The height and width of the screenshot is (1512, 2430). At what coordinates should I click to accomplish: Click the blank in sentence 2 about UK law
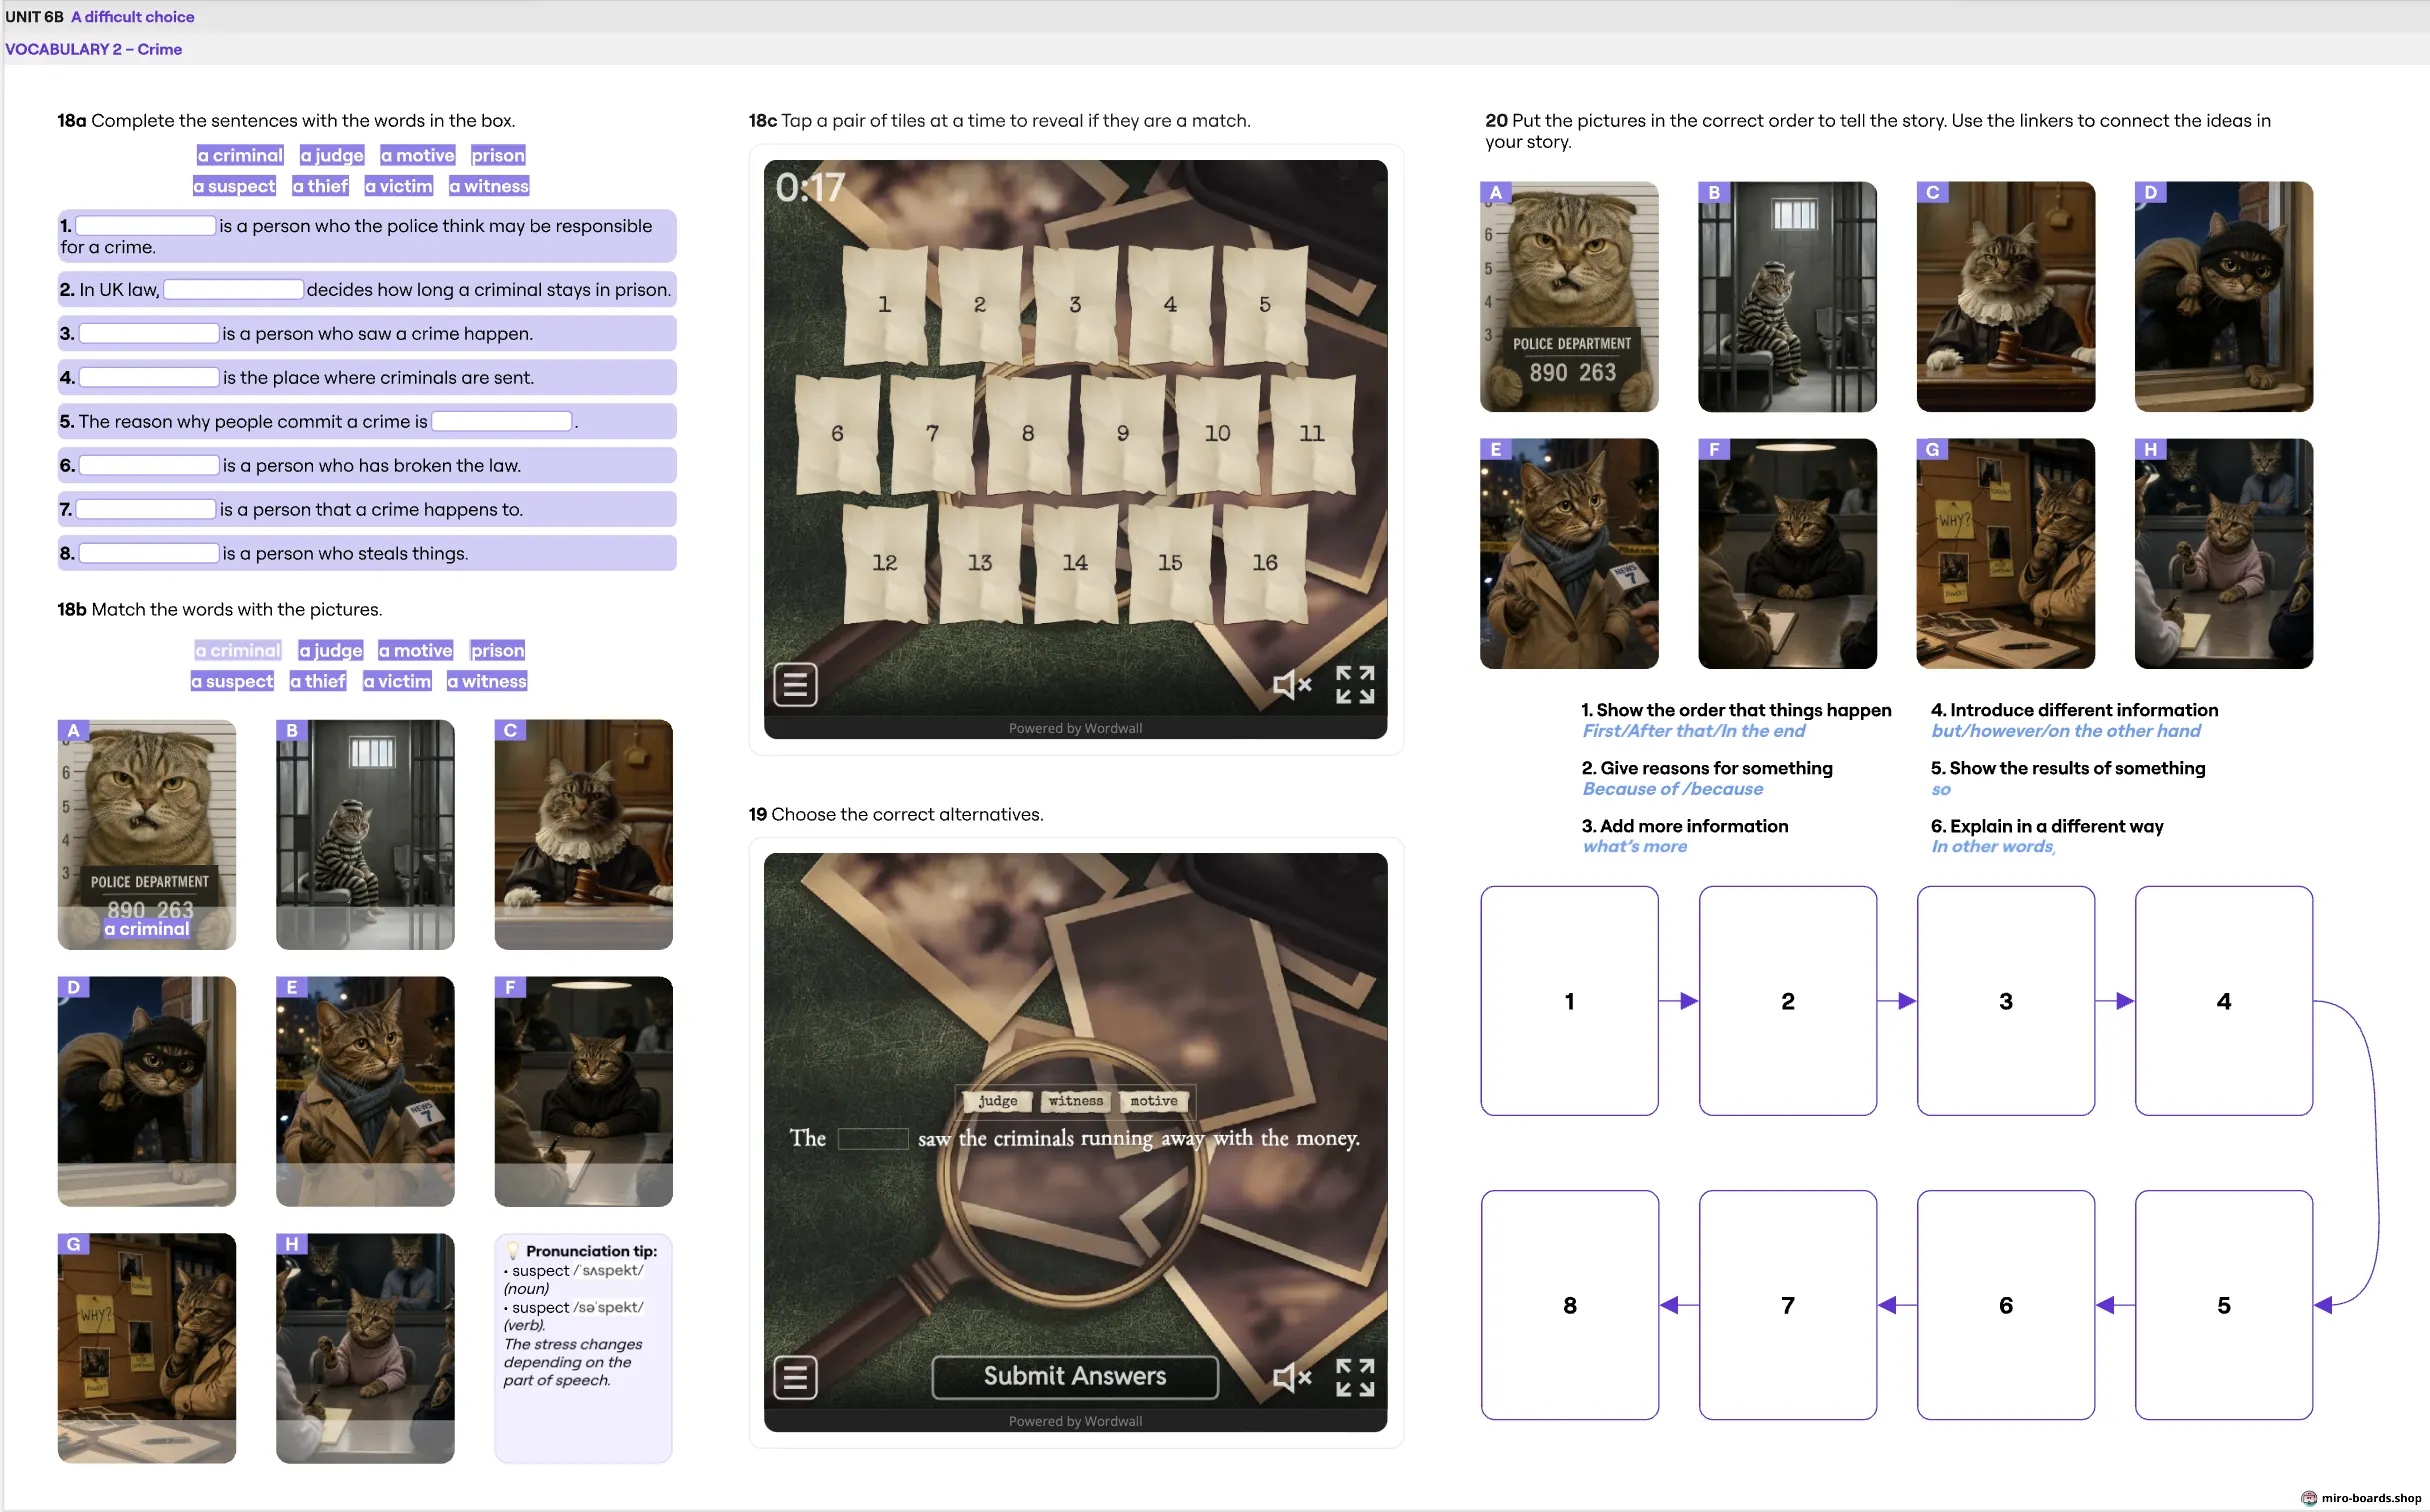coord(233,290)
